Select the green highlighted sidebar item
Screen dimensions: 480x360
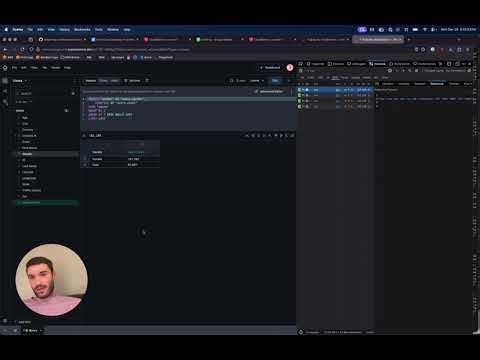pyautogui.click(x=46, y=202)
